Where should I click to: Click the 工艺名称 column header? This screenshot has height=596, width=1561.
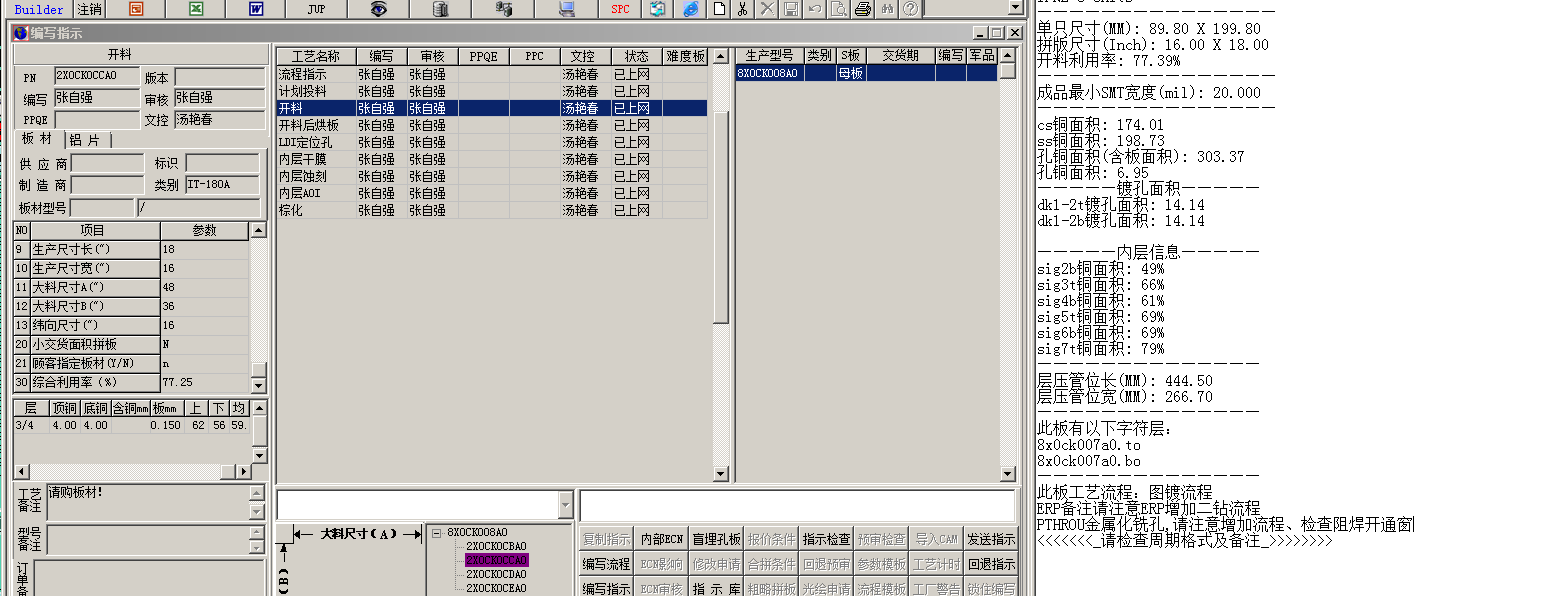click(316, 56)
